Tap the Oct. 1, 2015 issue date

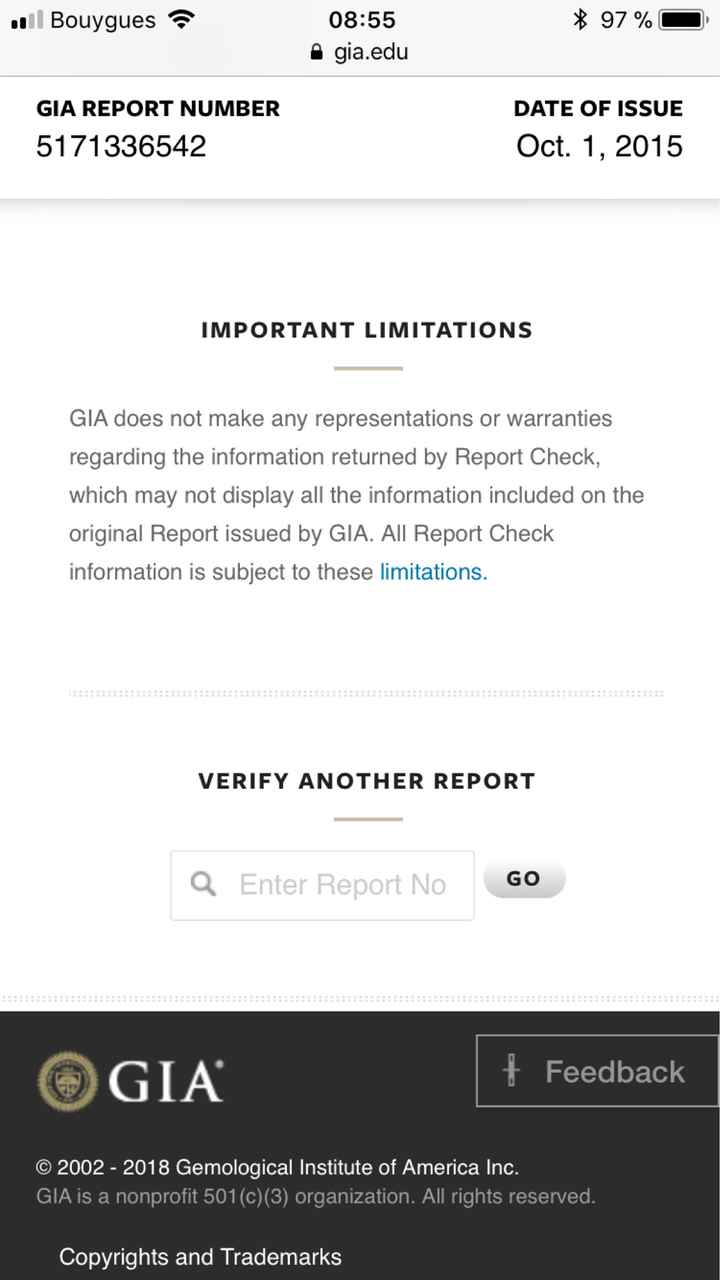pyautogui.click(x=599, y=146)
